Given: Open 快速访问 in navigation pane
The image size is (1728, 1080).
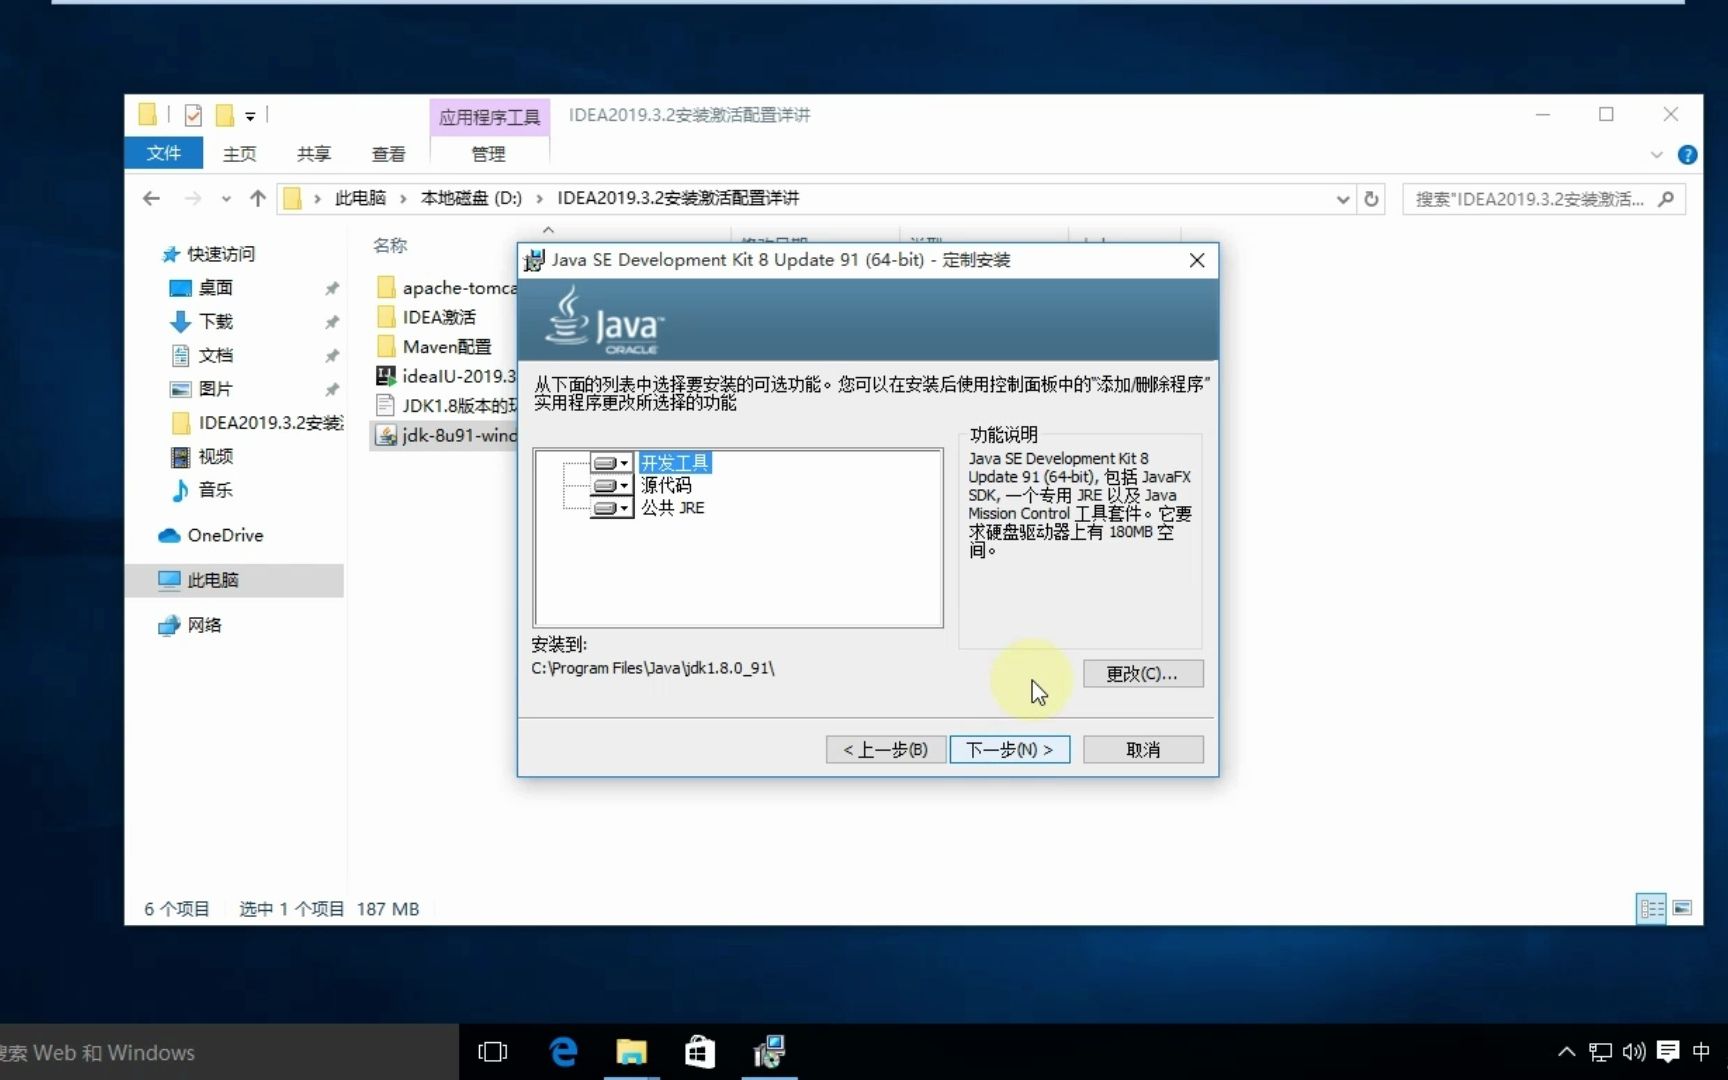Looking at the screenshot, I should (221, 254).
